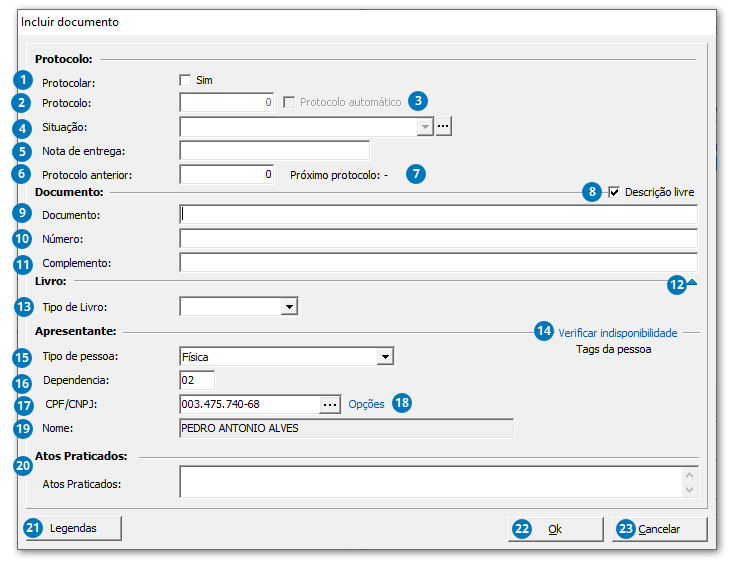Image resolution: width=730 pixels, height=563 pixels.
Task: Click the ellipsis button beside Situação dropdown
Action: click(x=444, y=126)
